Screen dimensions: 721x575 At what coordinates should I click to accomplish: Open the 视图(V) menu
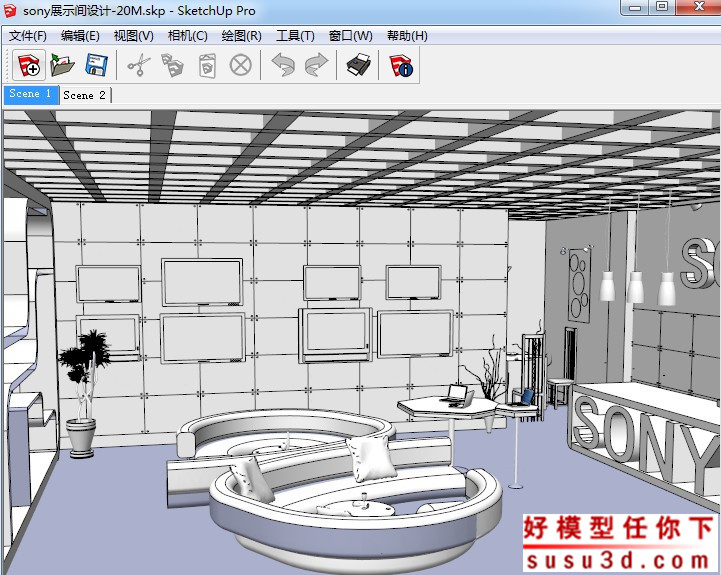[x=134, y=36]
